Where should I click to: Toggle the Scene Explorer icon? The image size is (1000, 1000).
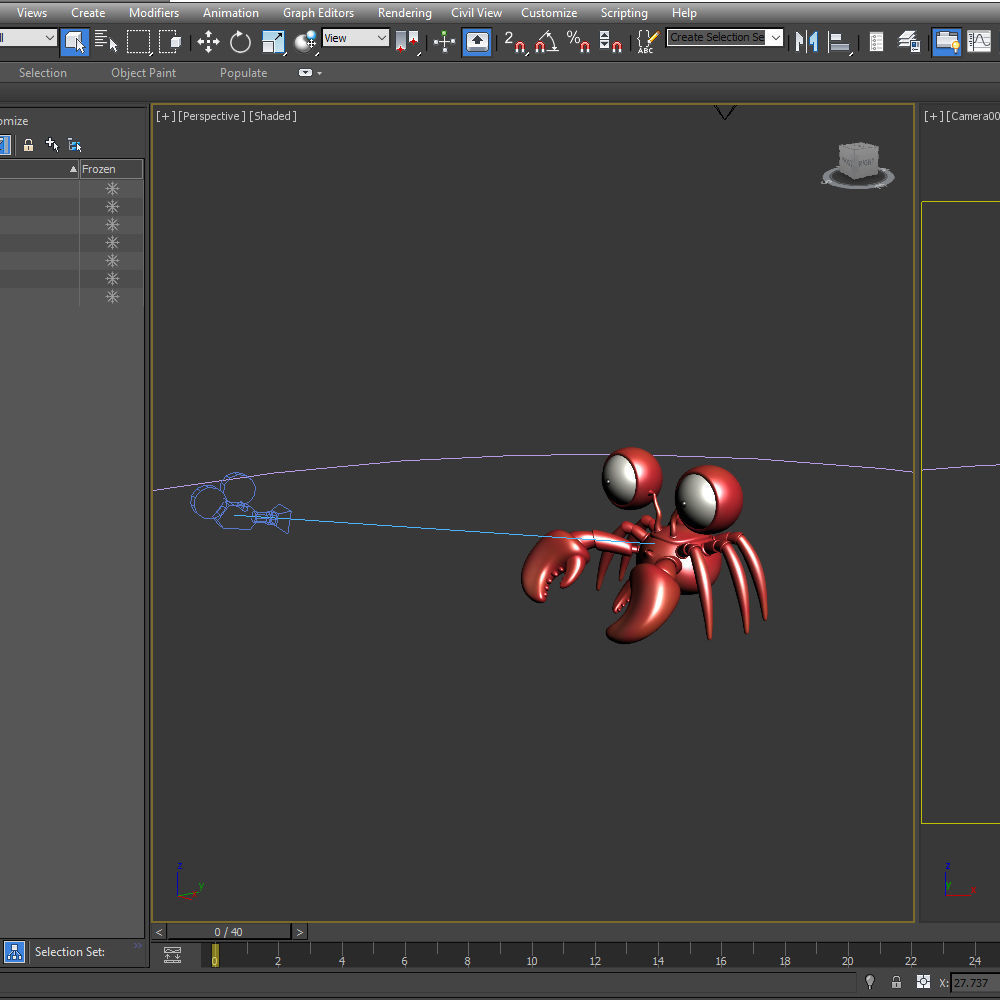(876, 42)
